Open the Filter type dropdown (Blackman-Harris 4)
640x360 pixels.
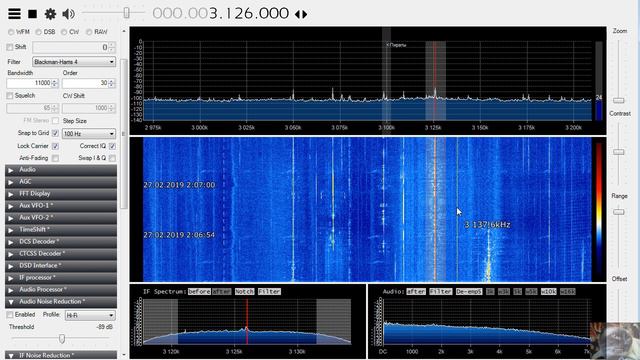pos(74,62)
